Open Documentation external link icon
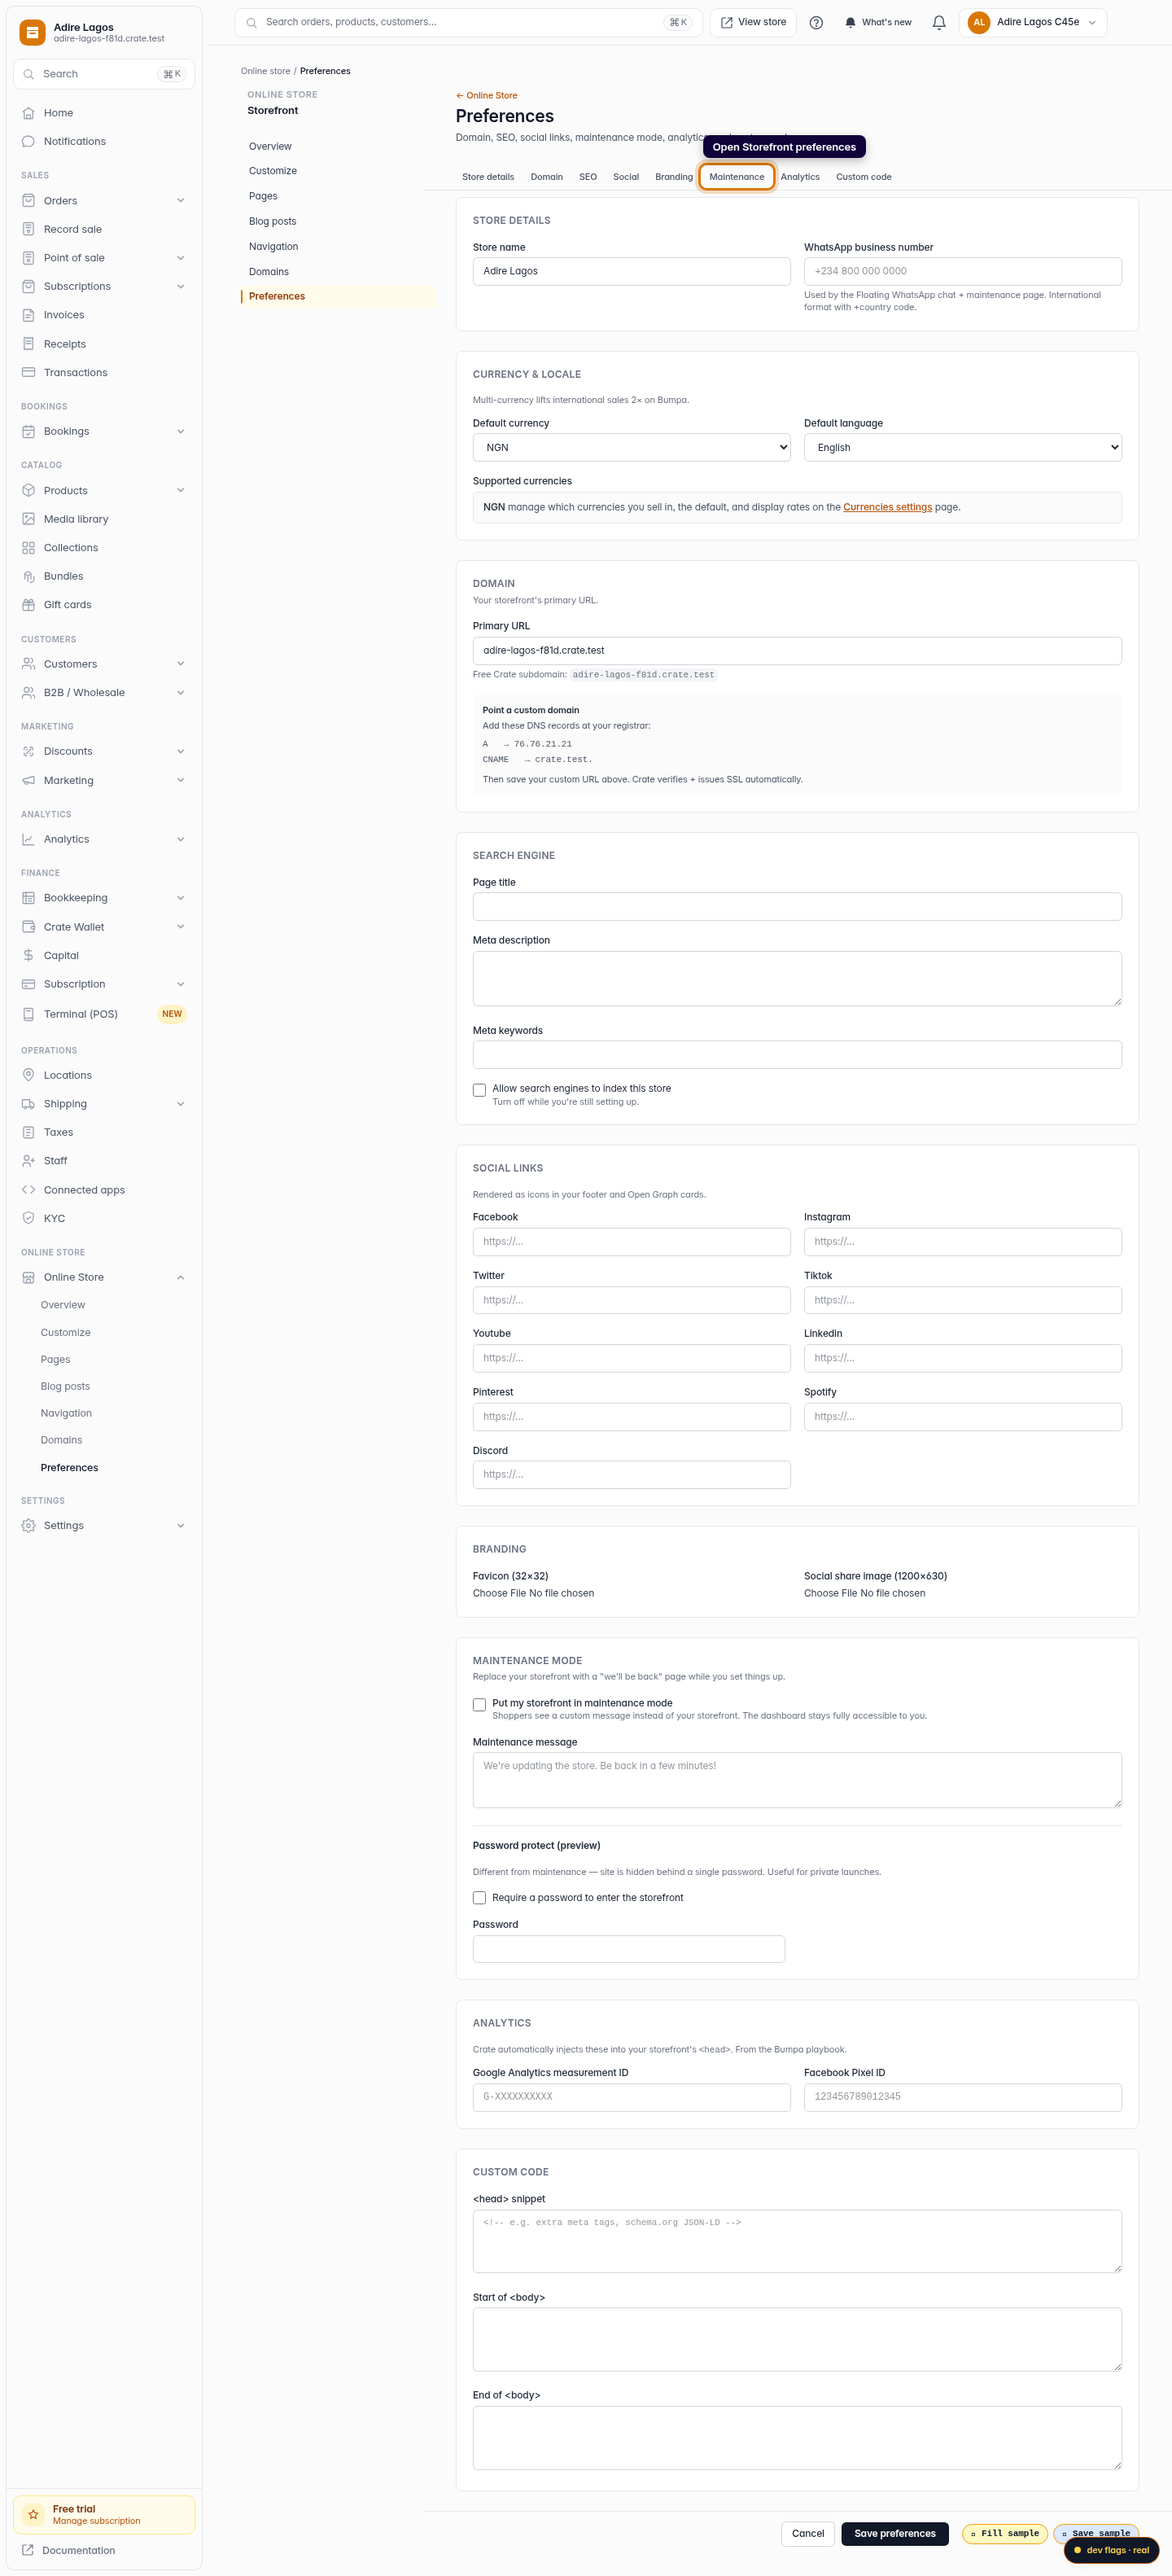The width and height of the screenshot is (1172, 2576). pos(28,2550)
